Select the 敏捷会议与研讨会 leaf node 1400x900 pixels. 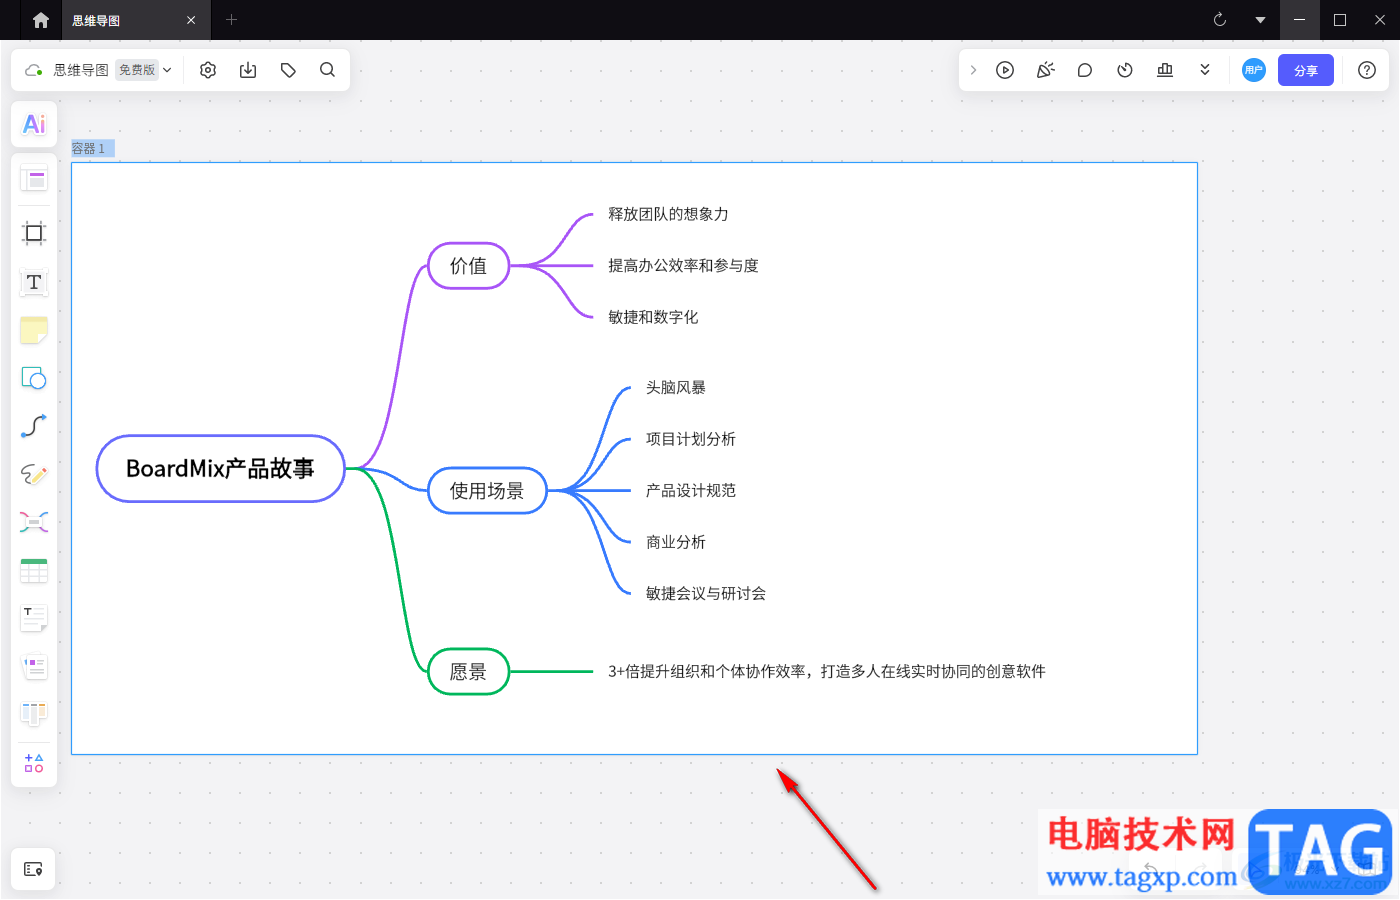706,594
